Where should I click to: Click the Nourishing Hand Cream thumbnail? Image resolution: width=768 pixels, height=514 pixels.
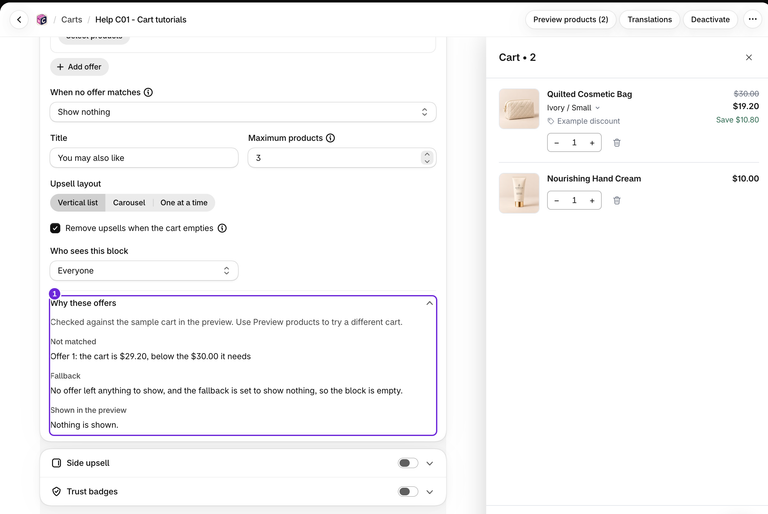pos(519,193)
